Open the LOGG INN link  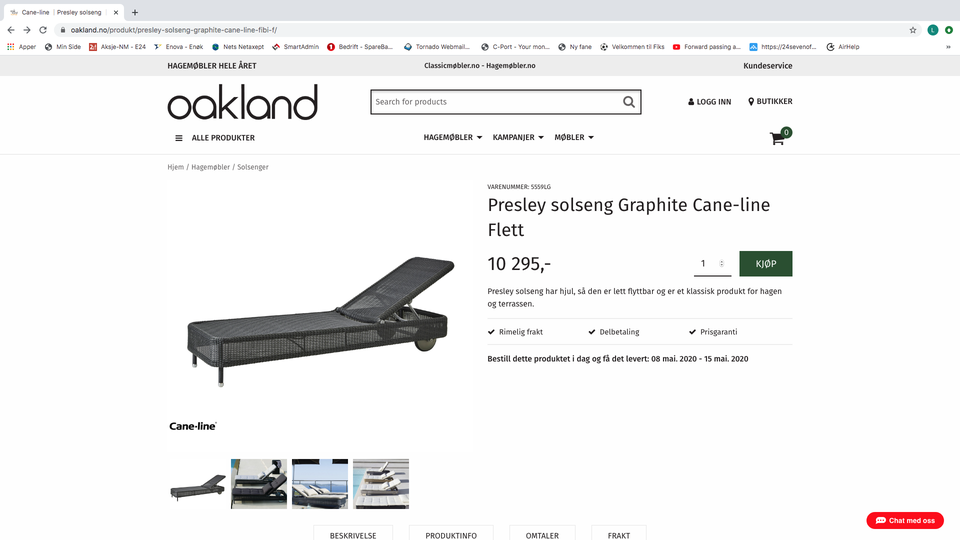[710, 102]
